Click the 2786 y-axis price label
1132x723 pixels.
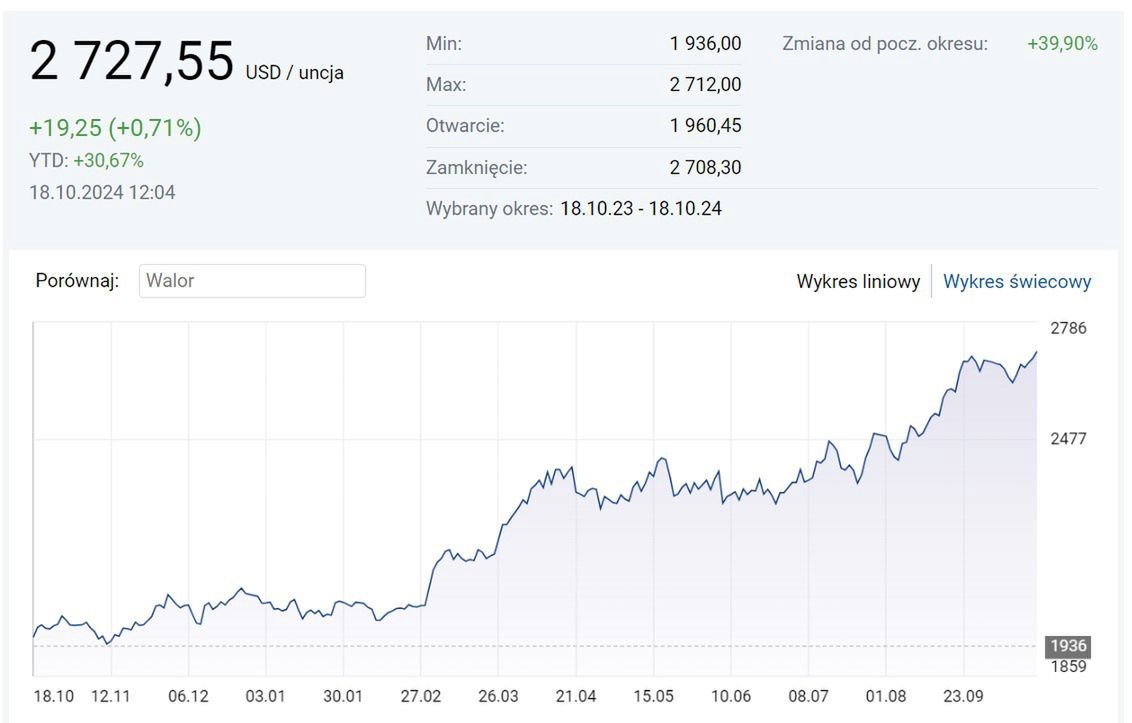[1068, 328]
